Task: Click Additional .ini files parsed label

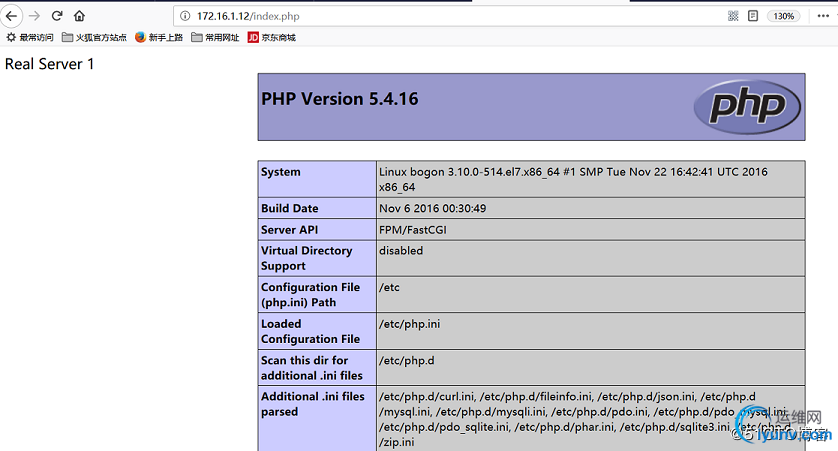Action: coord(313,404)
